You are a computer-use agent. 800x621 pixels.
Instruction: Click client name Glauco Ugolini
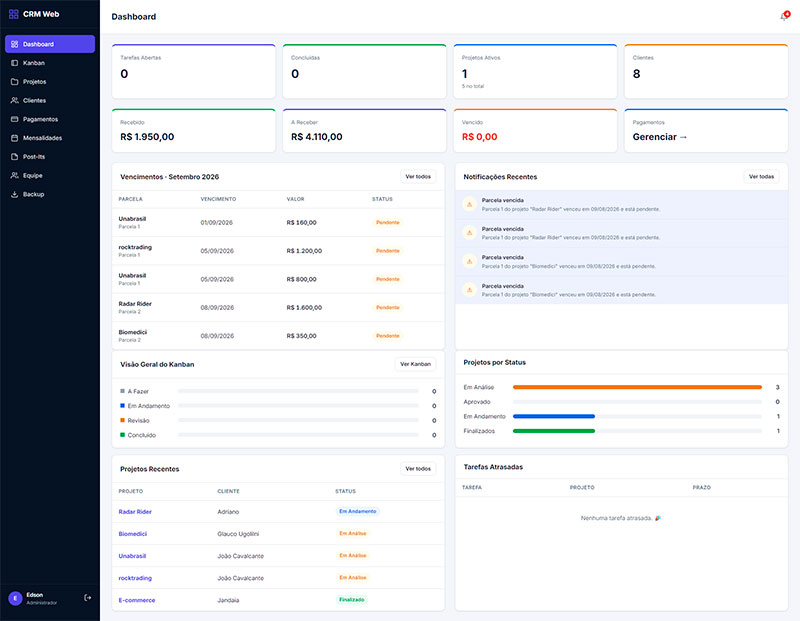coord(238,534)
